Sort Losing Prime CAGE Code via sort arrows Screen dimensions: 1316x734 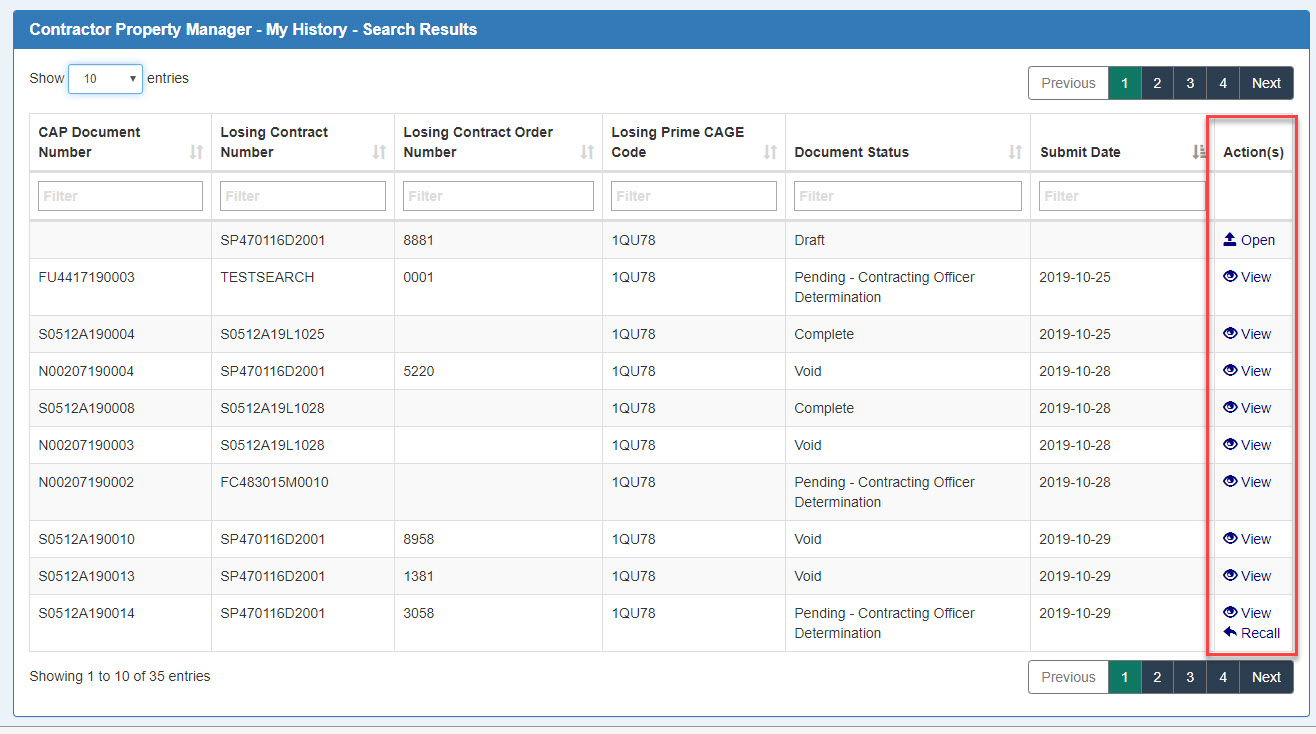tap(770, 152)
